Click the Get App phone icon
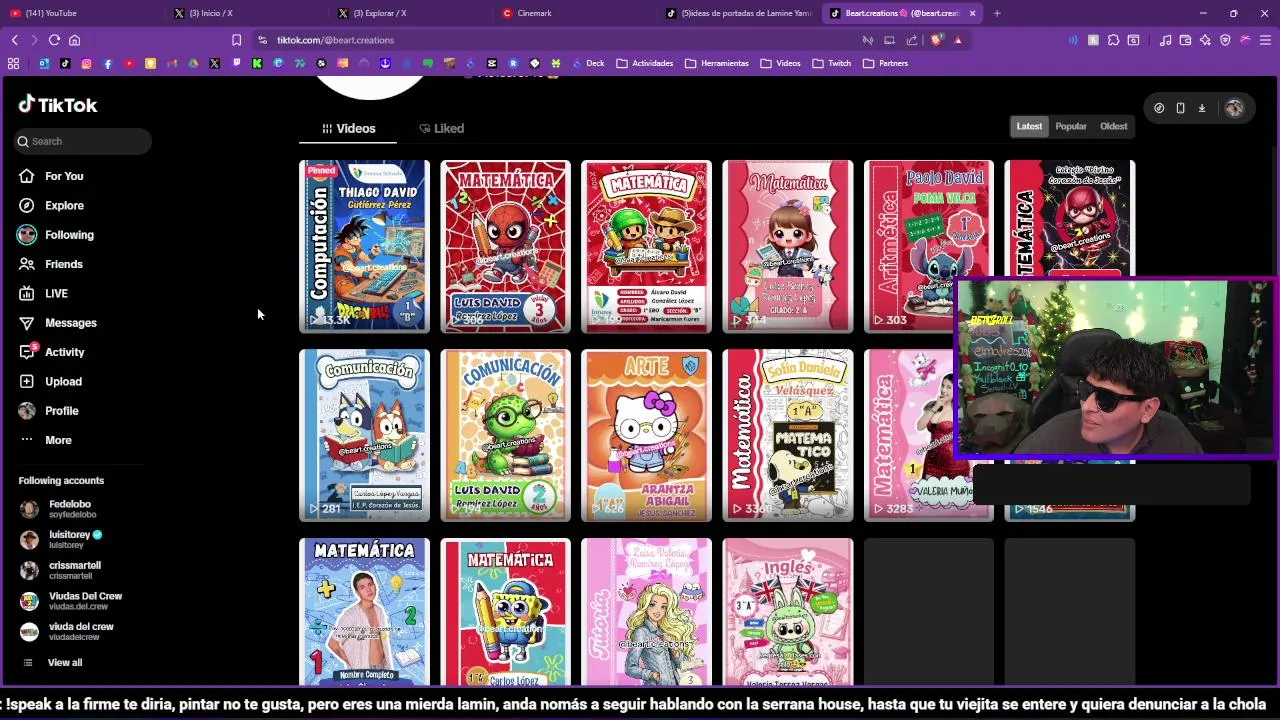The image size is (1280, 720). point(1180,108)
